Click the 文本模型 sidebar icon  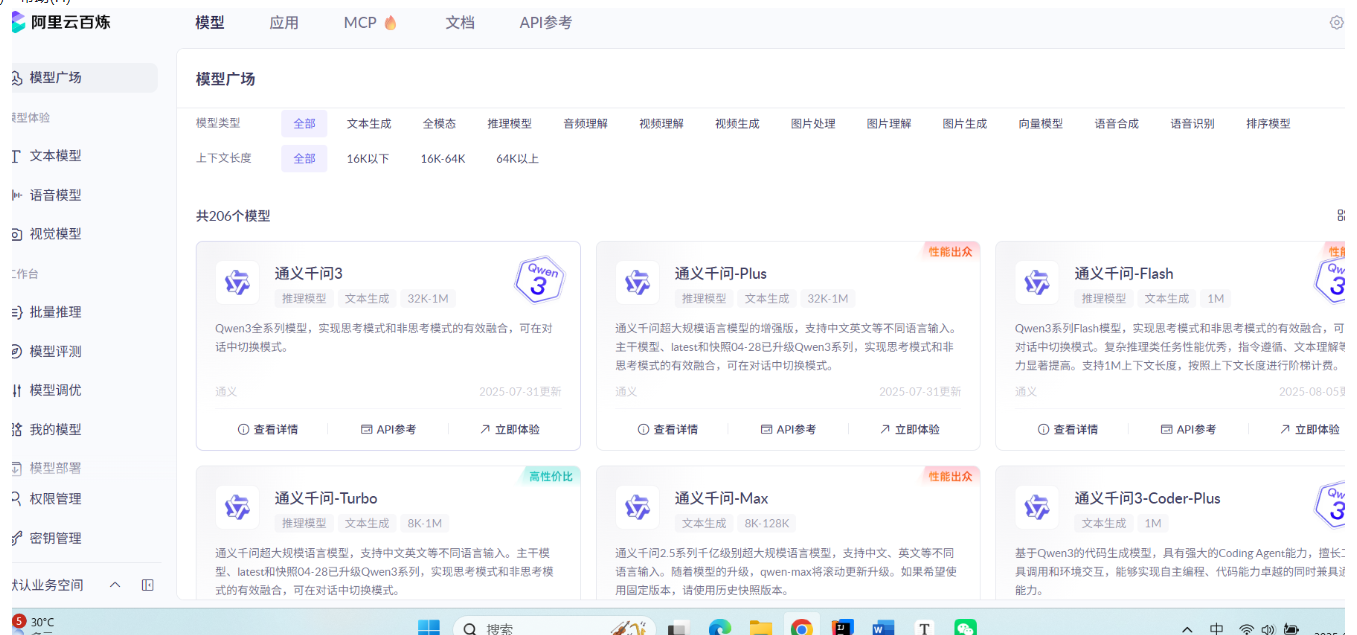tap(16, 156)
